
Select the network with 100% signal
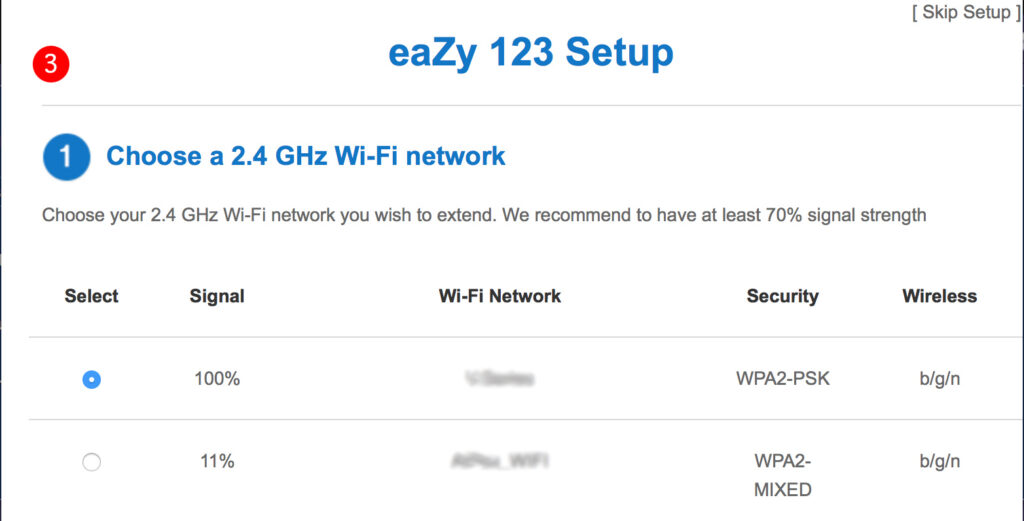91,380
